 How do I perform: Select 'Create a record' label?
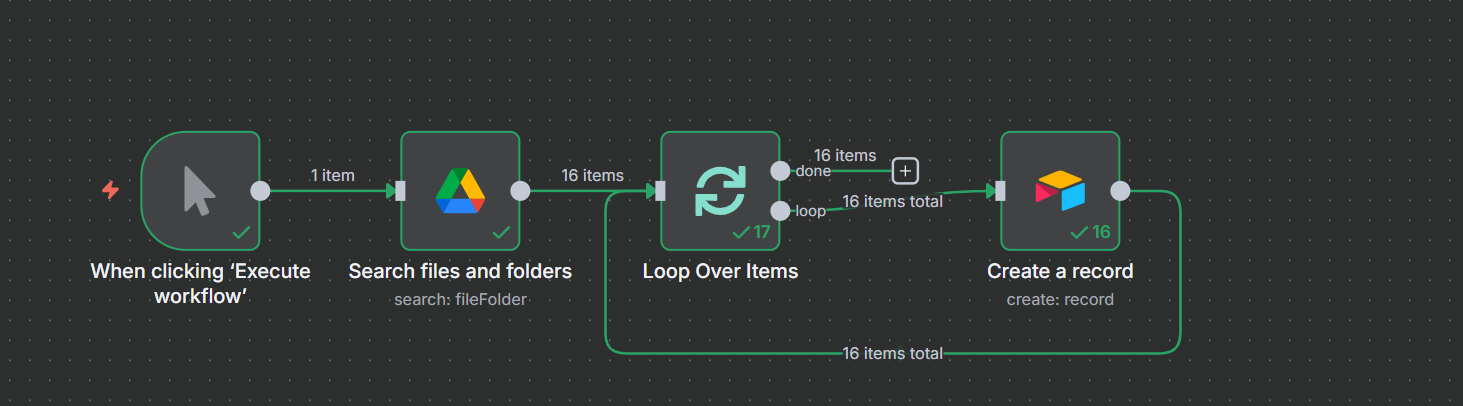(x=1060, y=271)
